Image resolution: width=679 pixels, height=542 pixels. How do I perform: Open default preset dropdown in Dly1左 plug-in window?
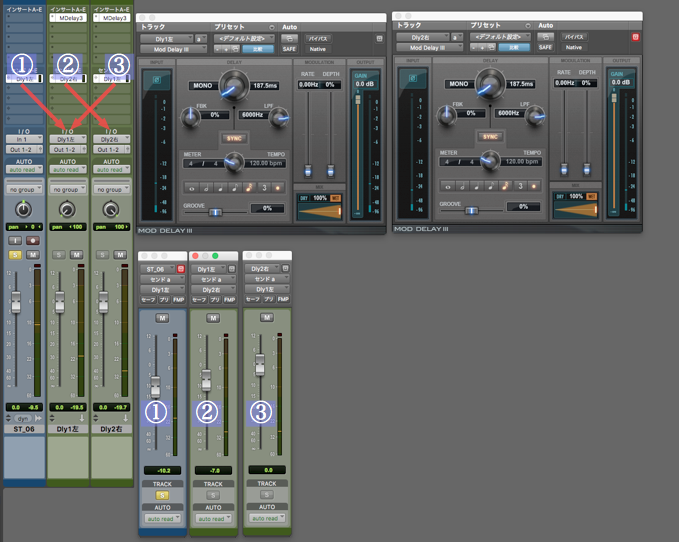(244, 39)
